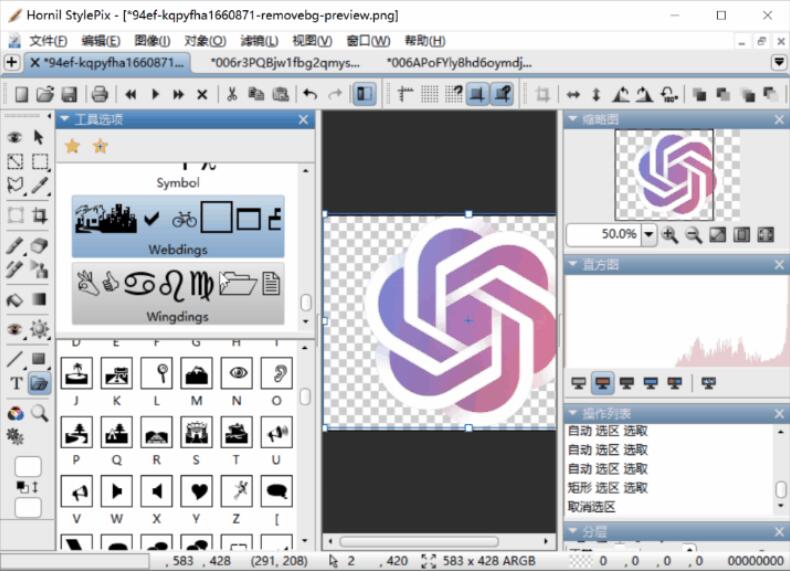Save the file with floppy icon
Screen dimensions: 790x571
[69, 94]
